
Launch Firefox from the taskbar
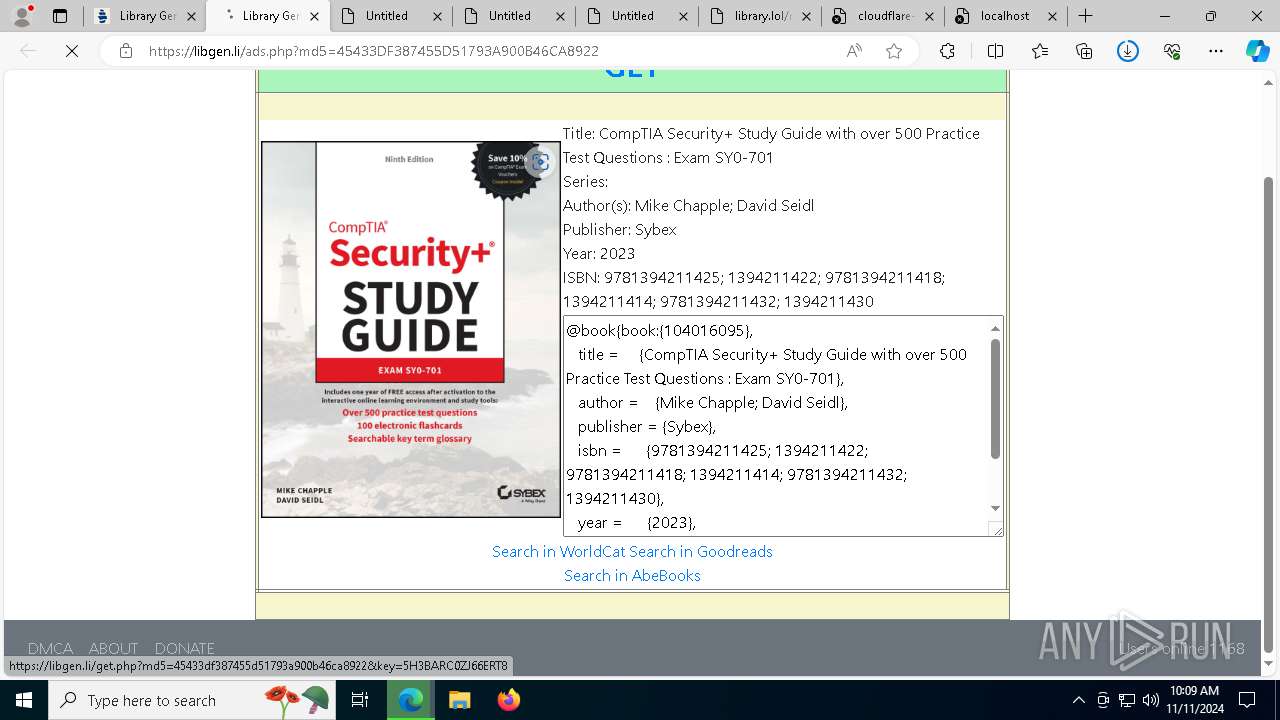coord(508,700)
